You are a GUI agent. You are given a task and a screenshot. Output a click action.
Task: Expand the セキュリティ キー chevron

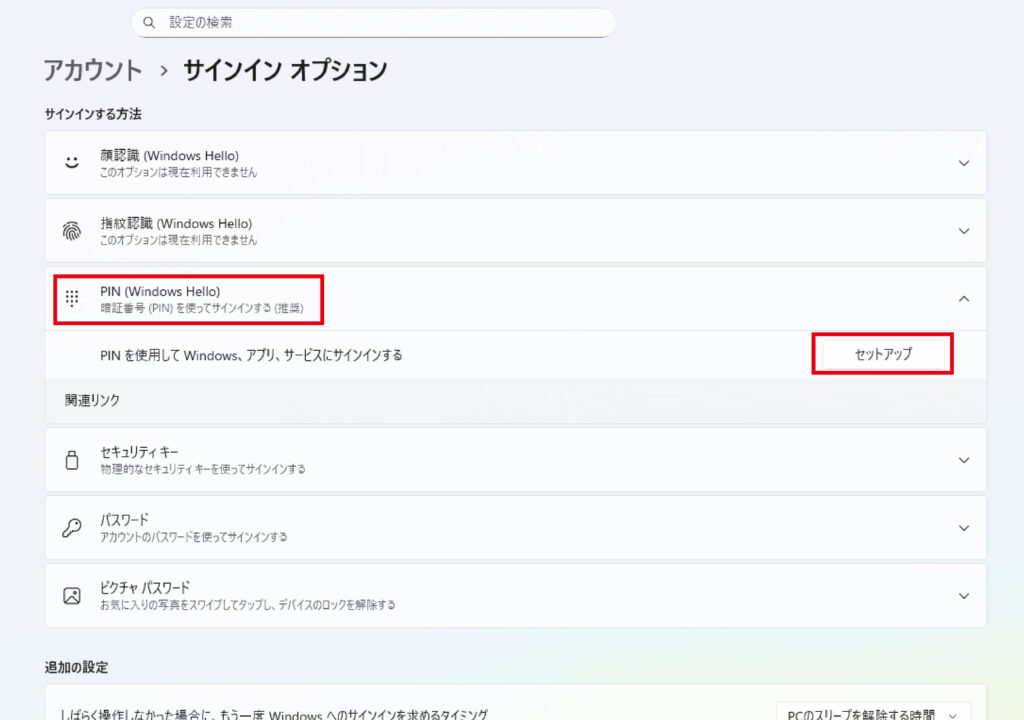963,460
